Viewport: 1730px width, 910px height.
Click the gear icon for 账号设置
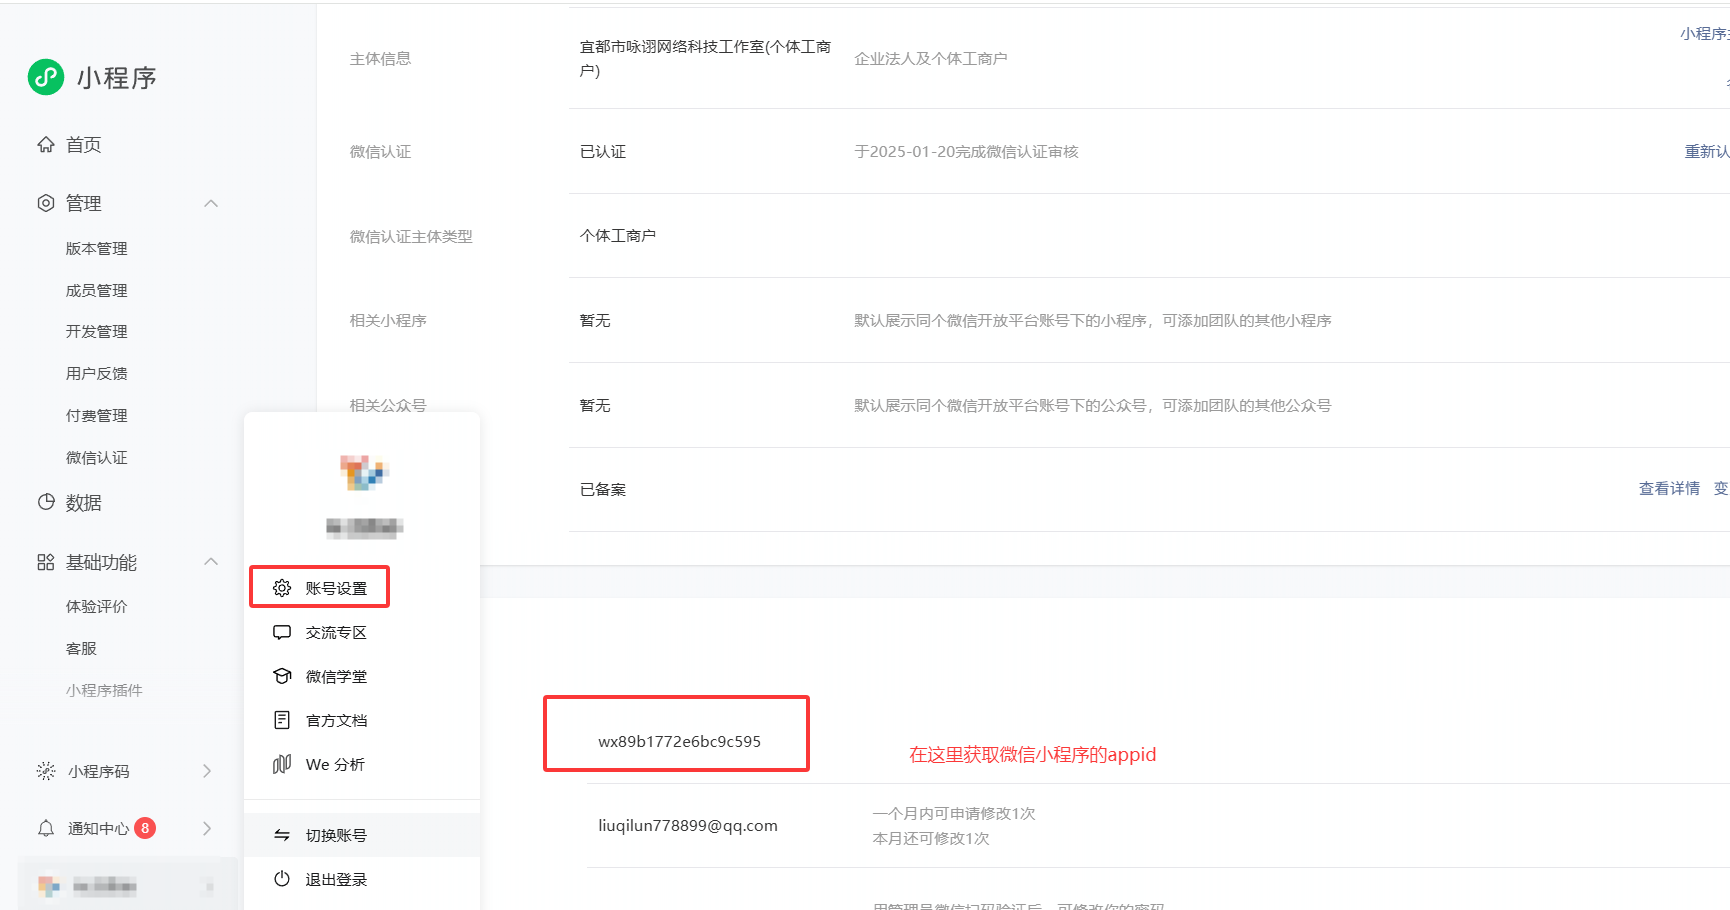[282, 588]
